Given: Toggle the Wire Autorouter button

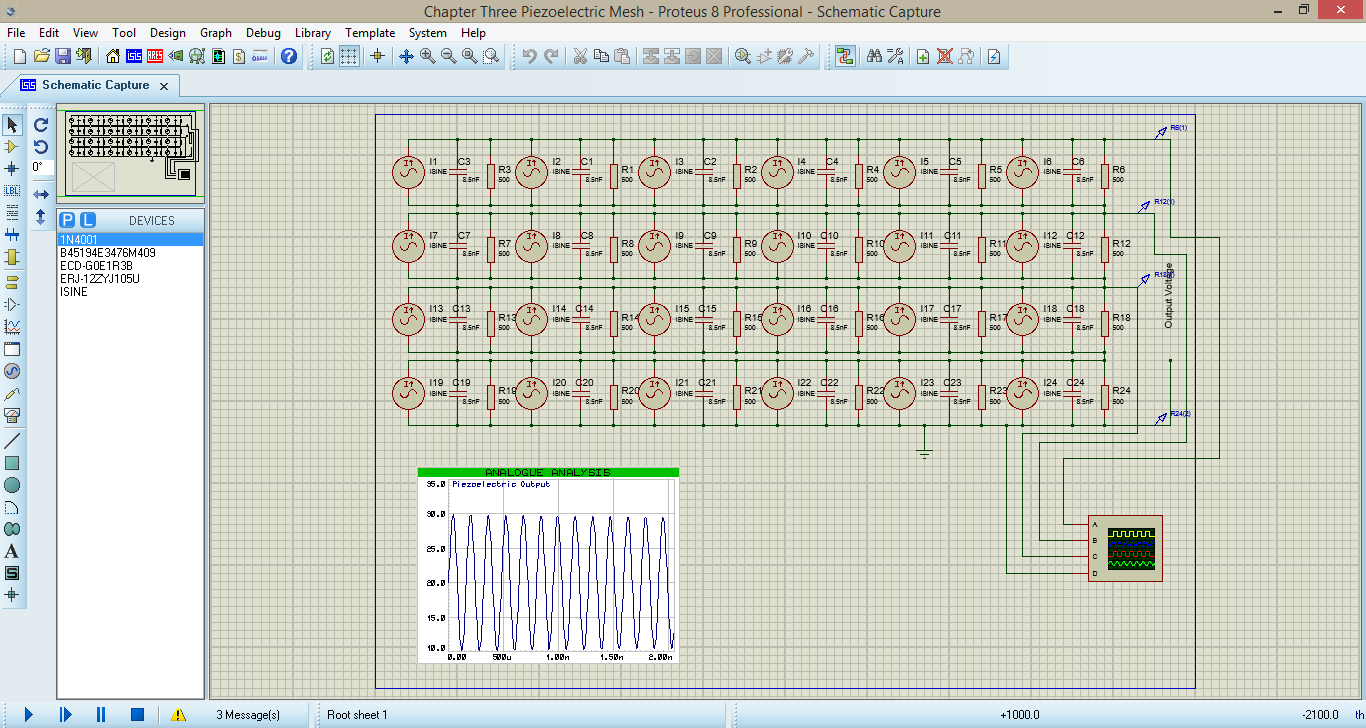Looking at the screenshot, I should tap(845, 56).
